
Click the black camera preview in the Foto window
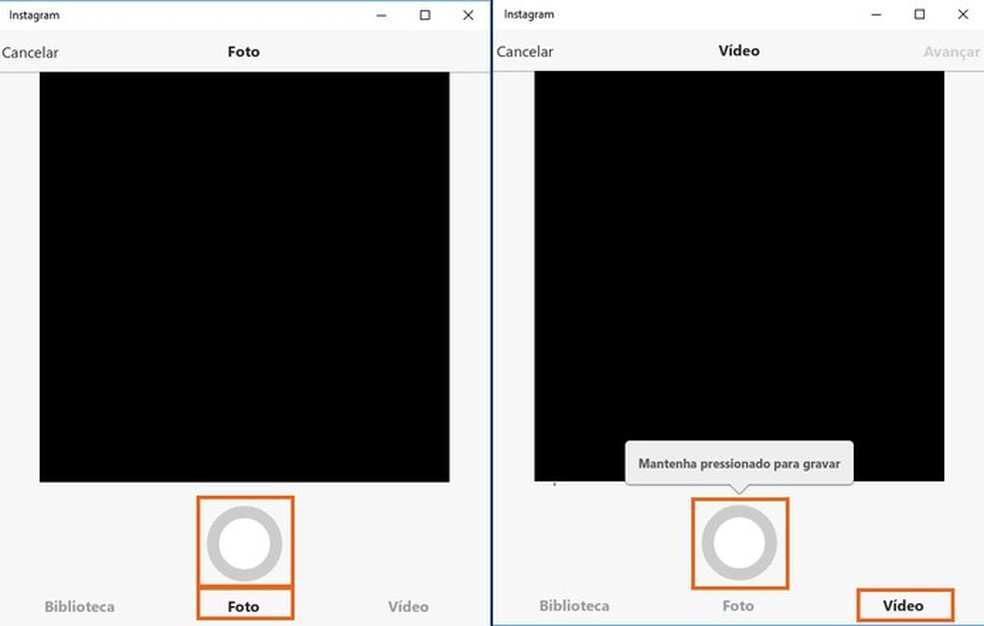pos(245,277)
